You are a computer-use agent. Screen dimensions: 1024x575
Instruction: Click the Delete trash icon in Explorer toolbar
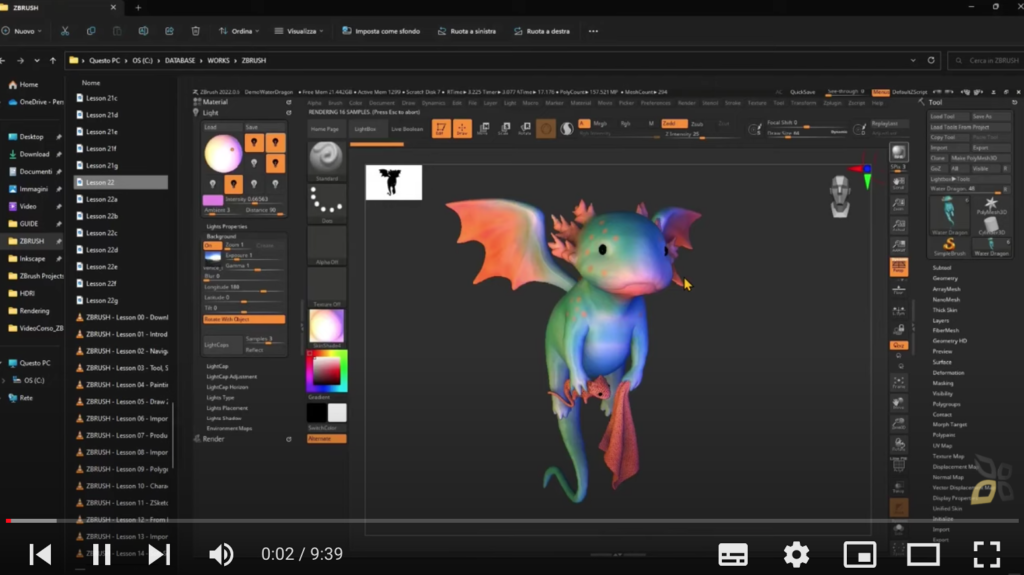click(195, 31)
